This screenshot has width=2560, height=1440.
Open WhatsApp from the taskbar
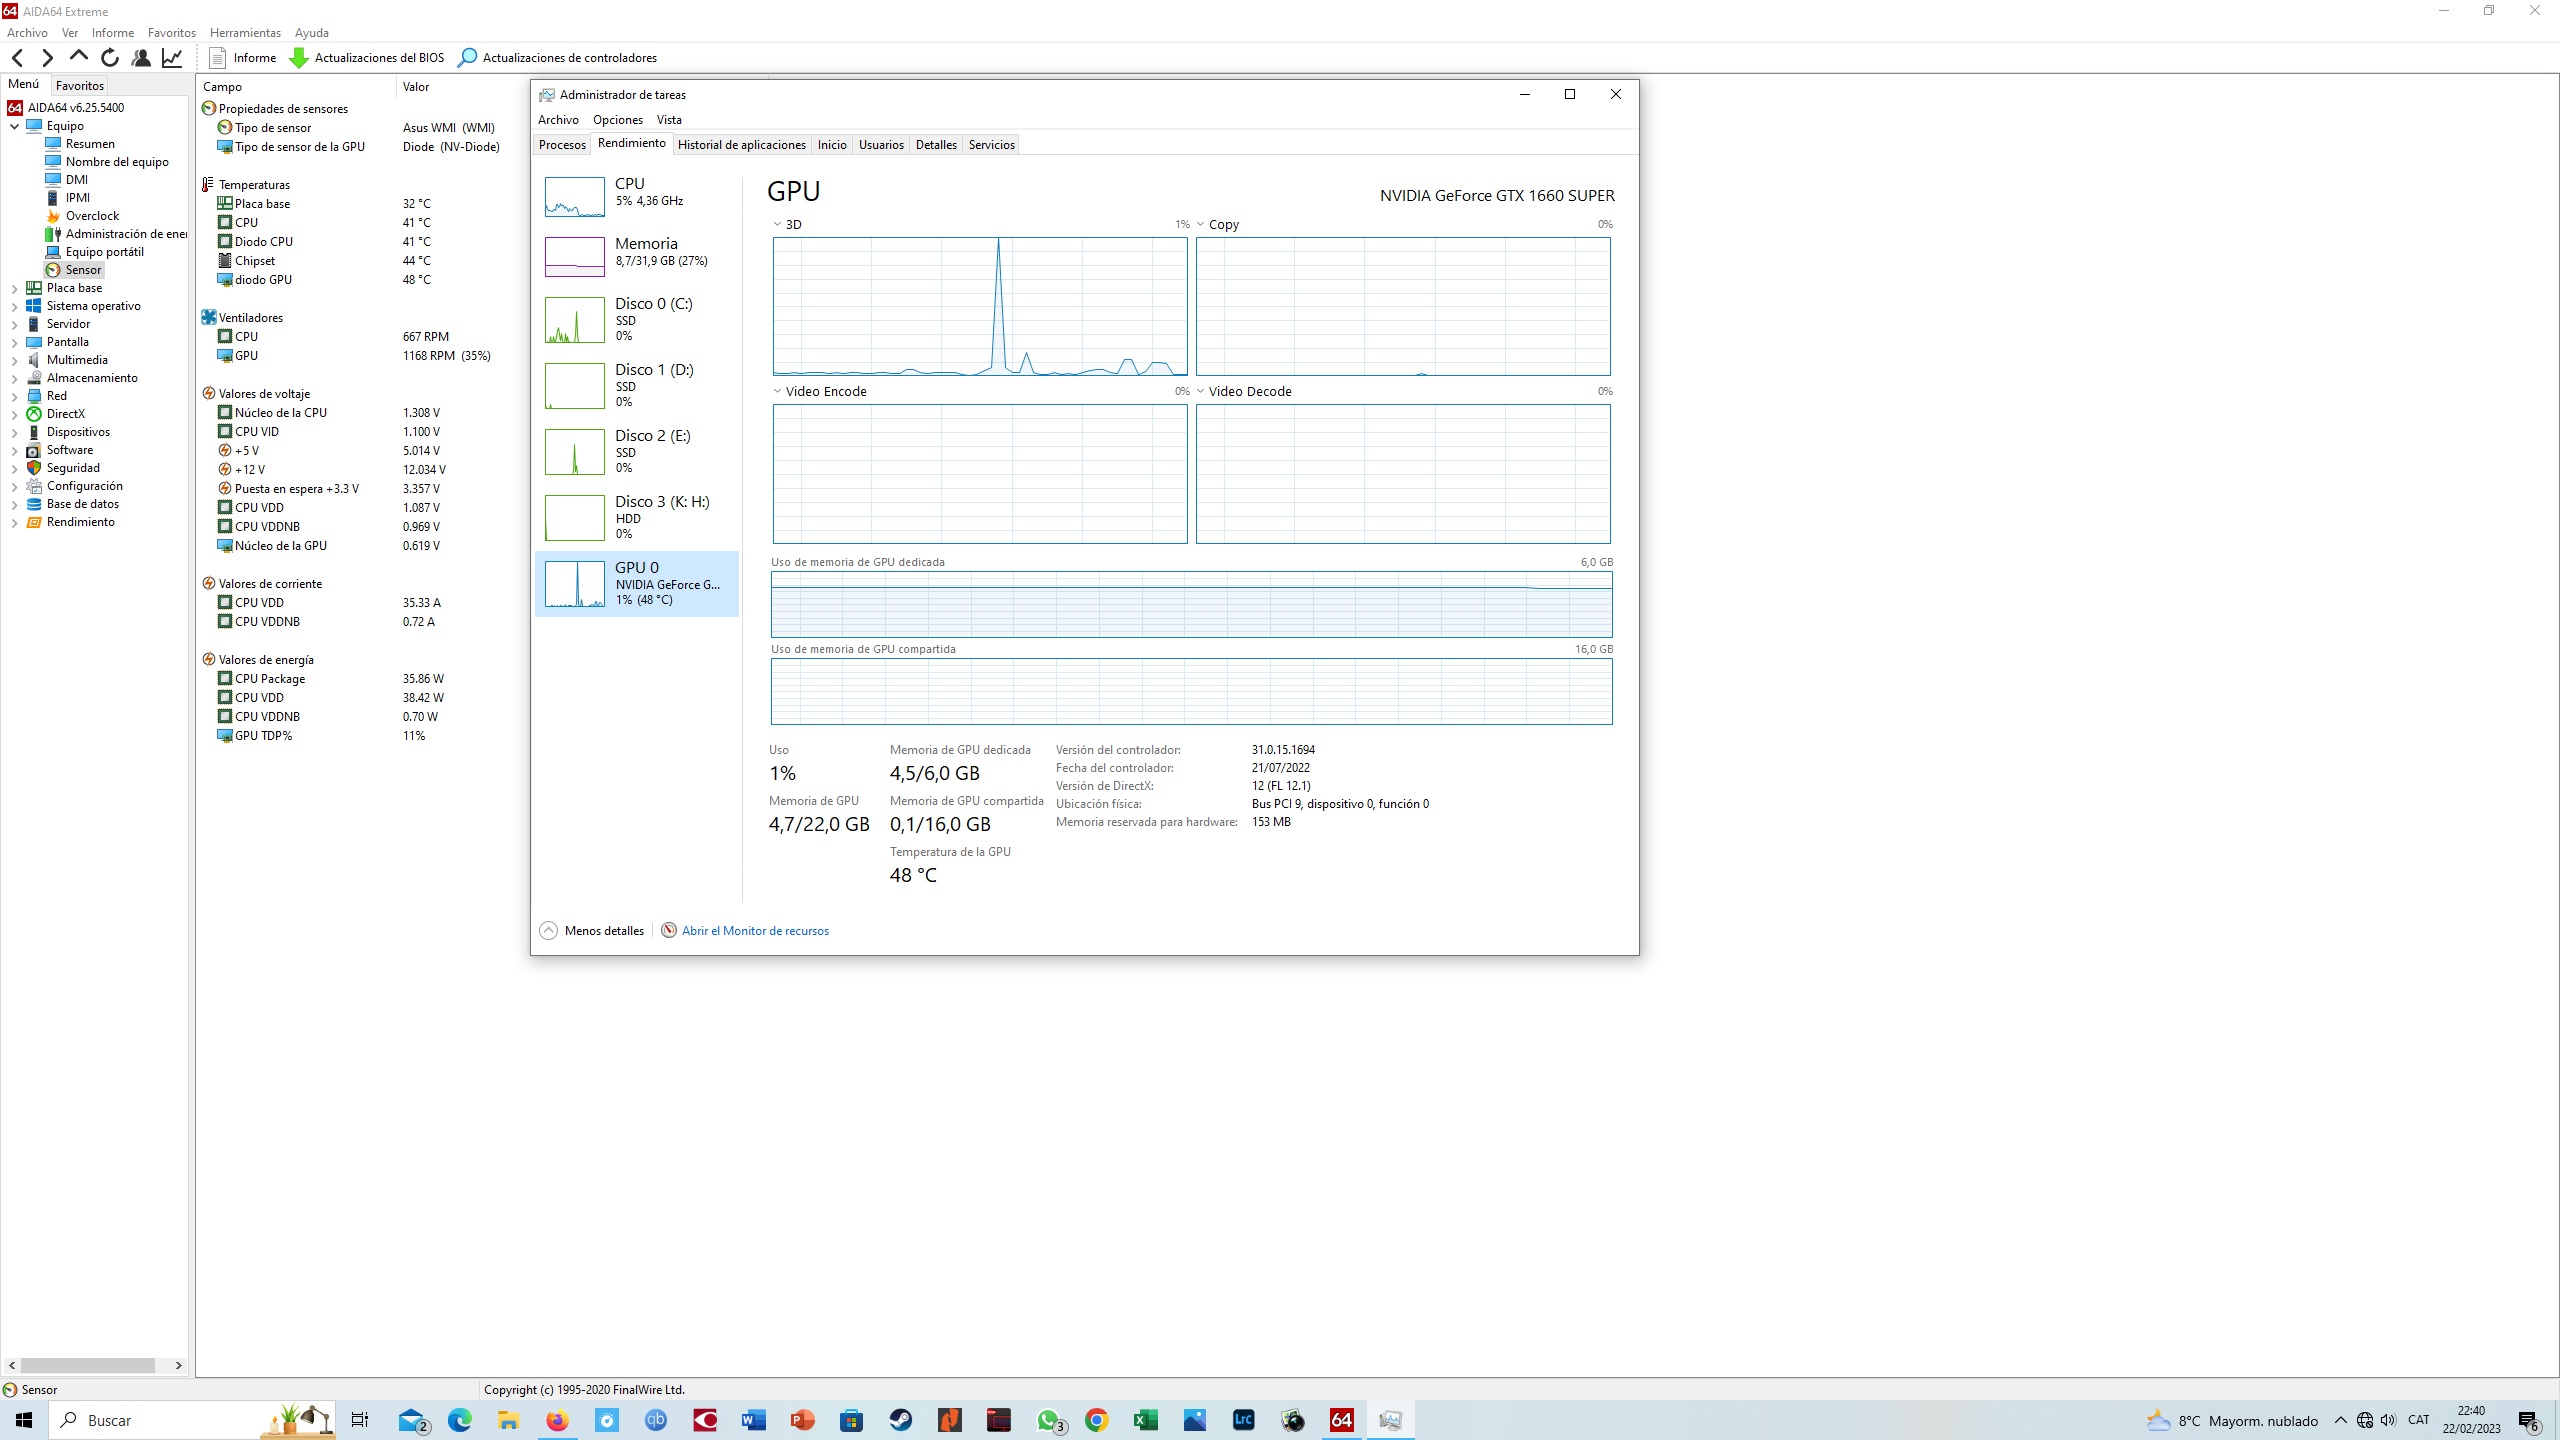pyautogui.click(x=1050, y=1420)
